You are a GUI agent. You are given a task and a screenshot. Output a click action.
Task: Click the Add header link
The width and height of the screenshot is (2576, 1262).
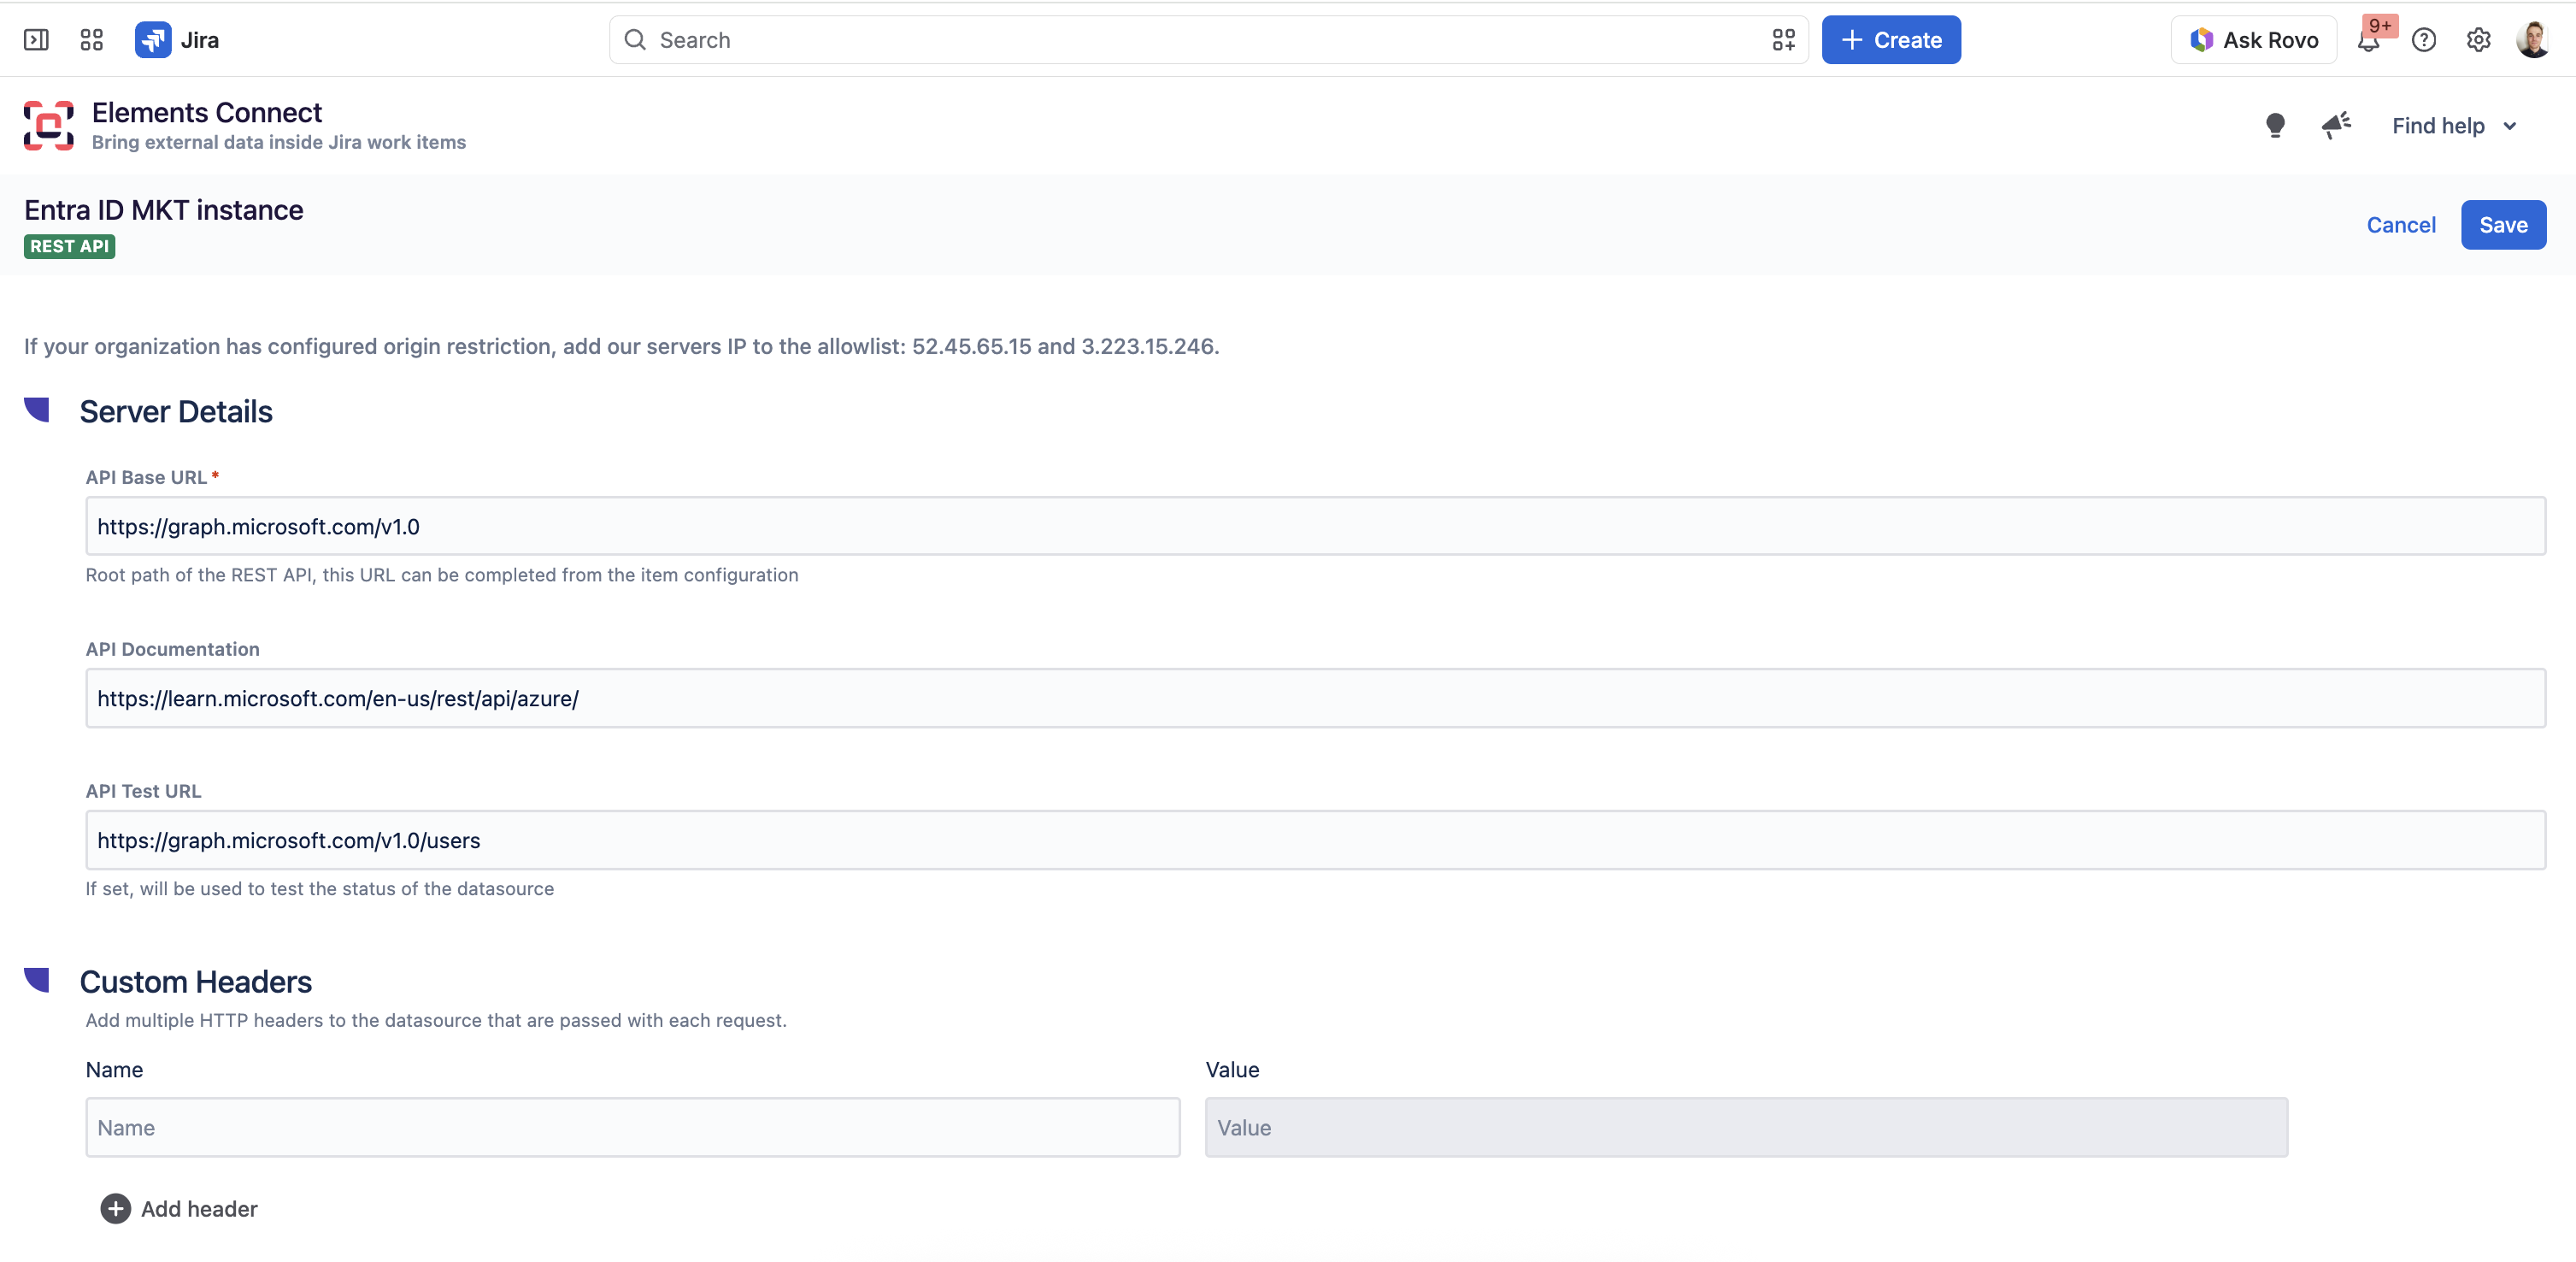pos(199,1209)
